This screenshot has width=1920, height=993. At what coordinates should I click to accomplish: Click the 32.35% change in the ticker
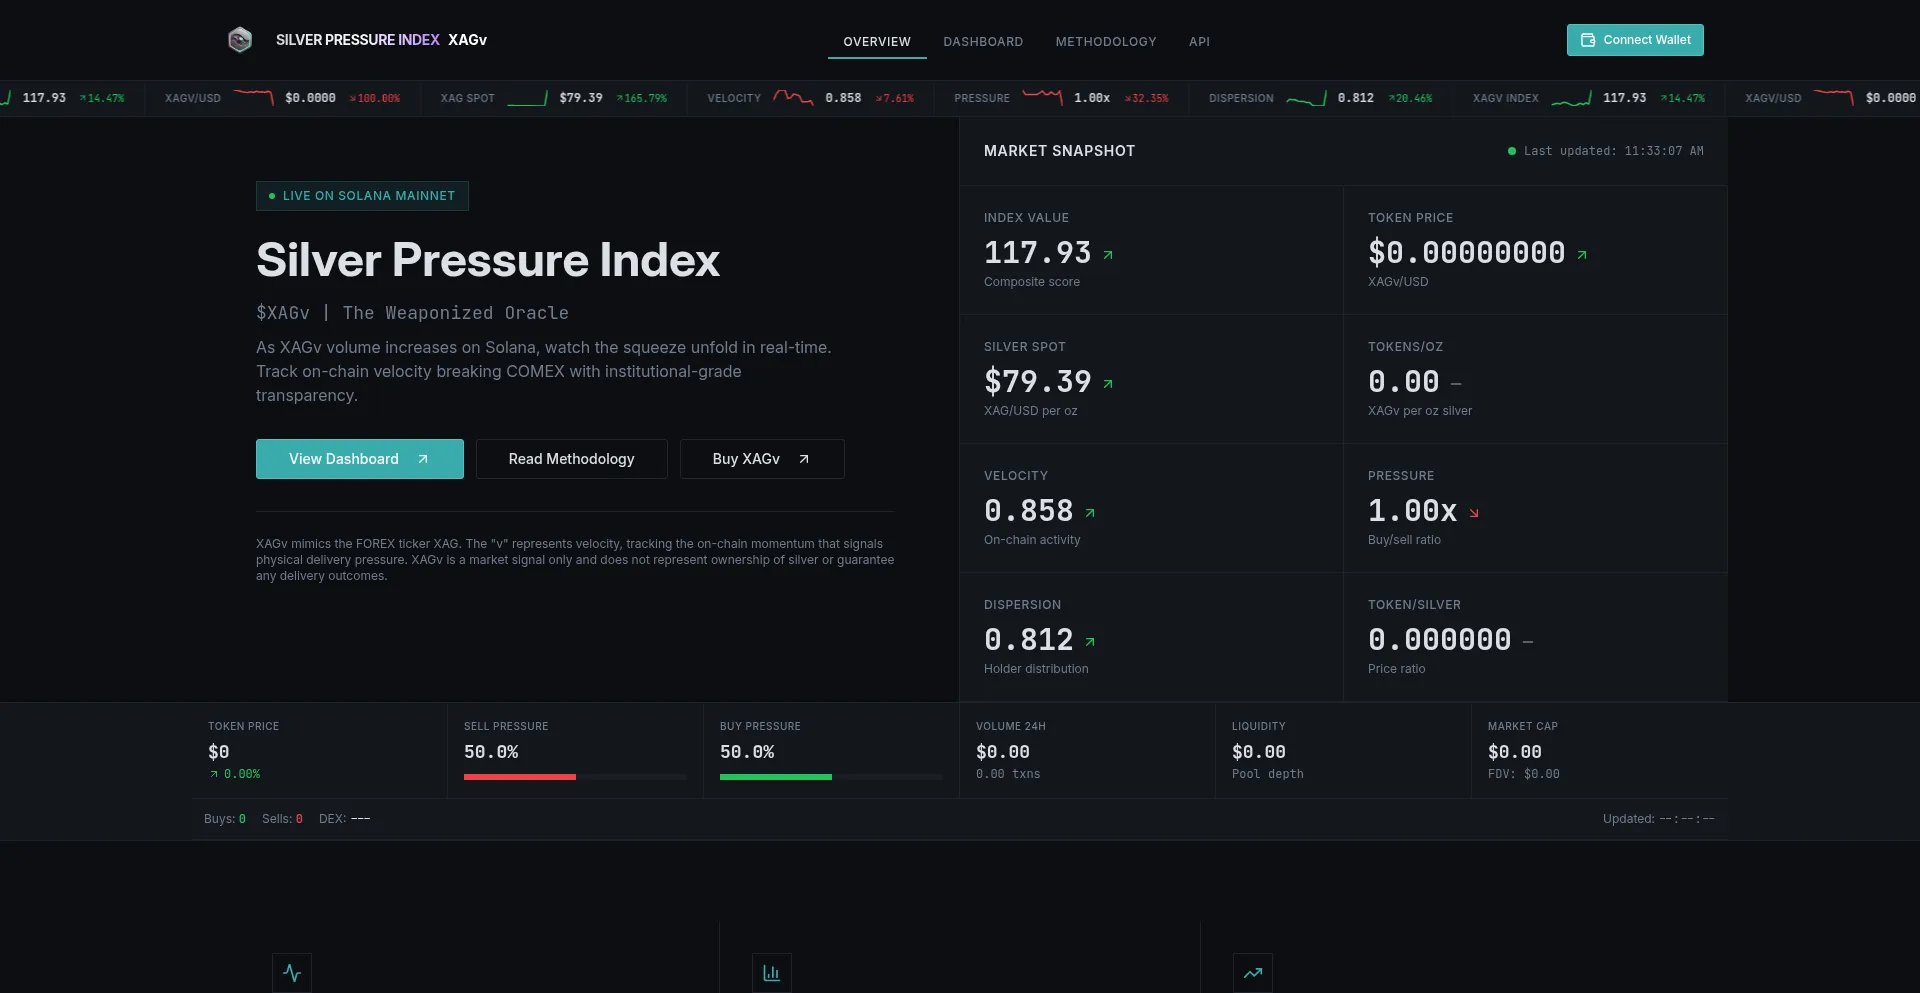pos(1147,98)
